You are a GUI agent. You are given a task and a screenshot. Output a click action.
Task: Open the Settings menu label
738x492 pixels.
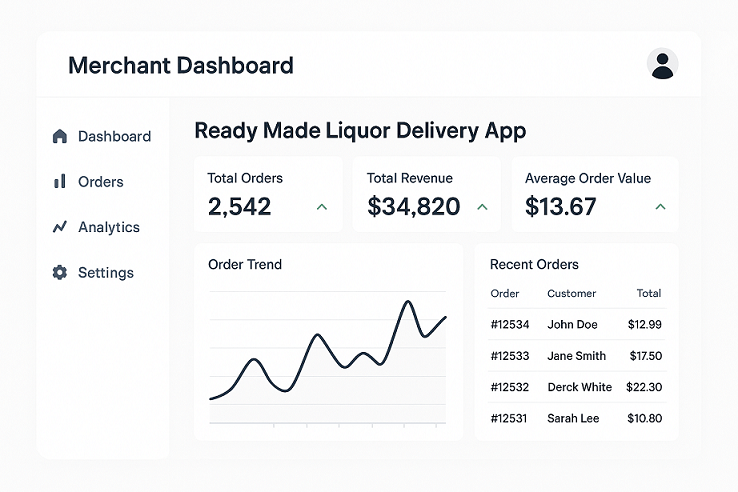point(105,272)
